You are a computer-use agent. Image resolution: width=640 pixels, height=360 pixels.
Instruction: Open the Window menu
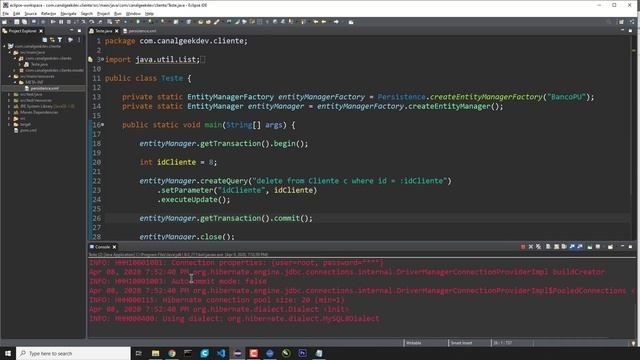133,13
